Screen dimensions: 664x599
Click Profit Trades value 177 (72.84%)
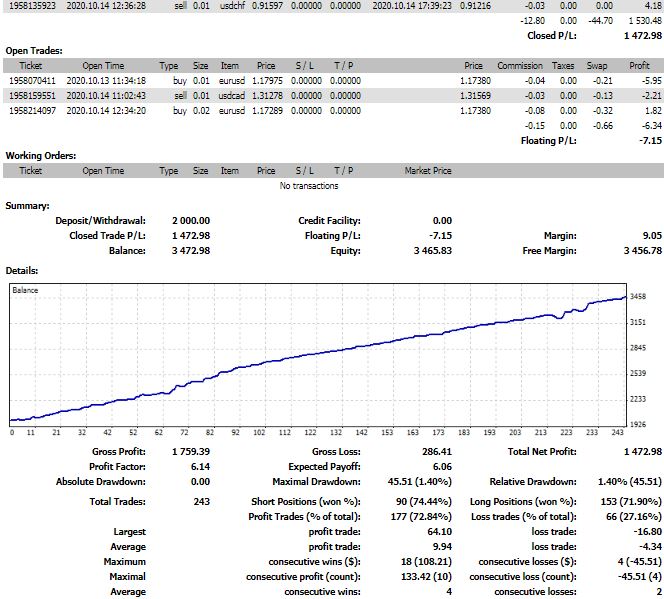(421, 516)
